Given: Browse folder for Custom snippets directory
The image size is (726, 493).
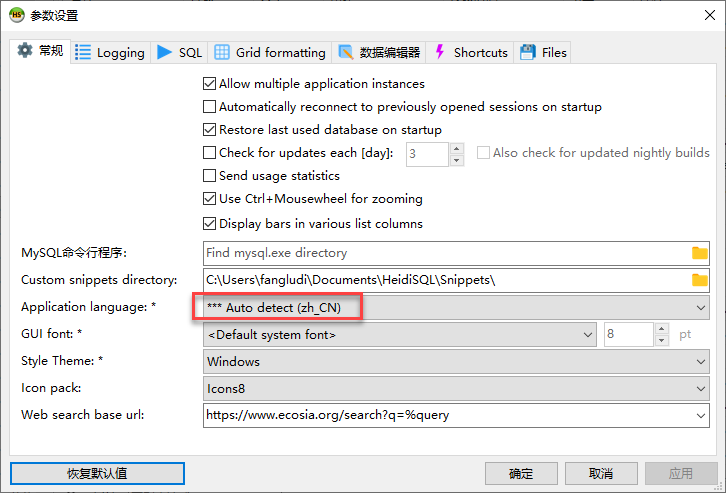Looking at the screenshot, I should point(700,280).
